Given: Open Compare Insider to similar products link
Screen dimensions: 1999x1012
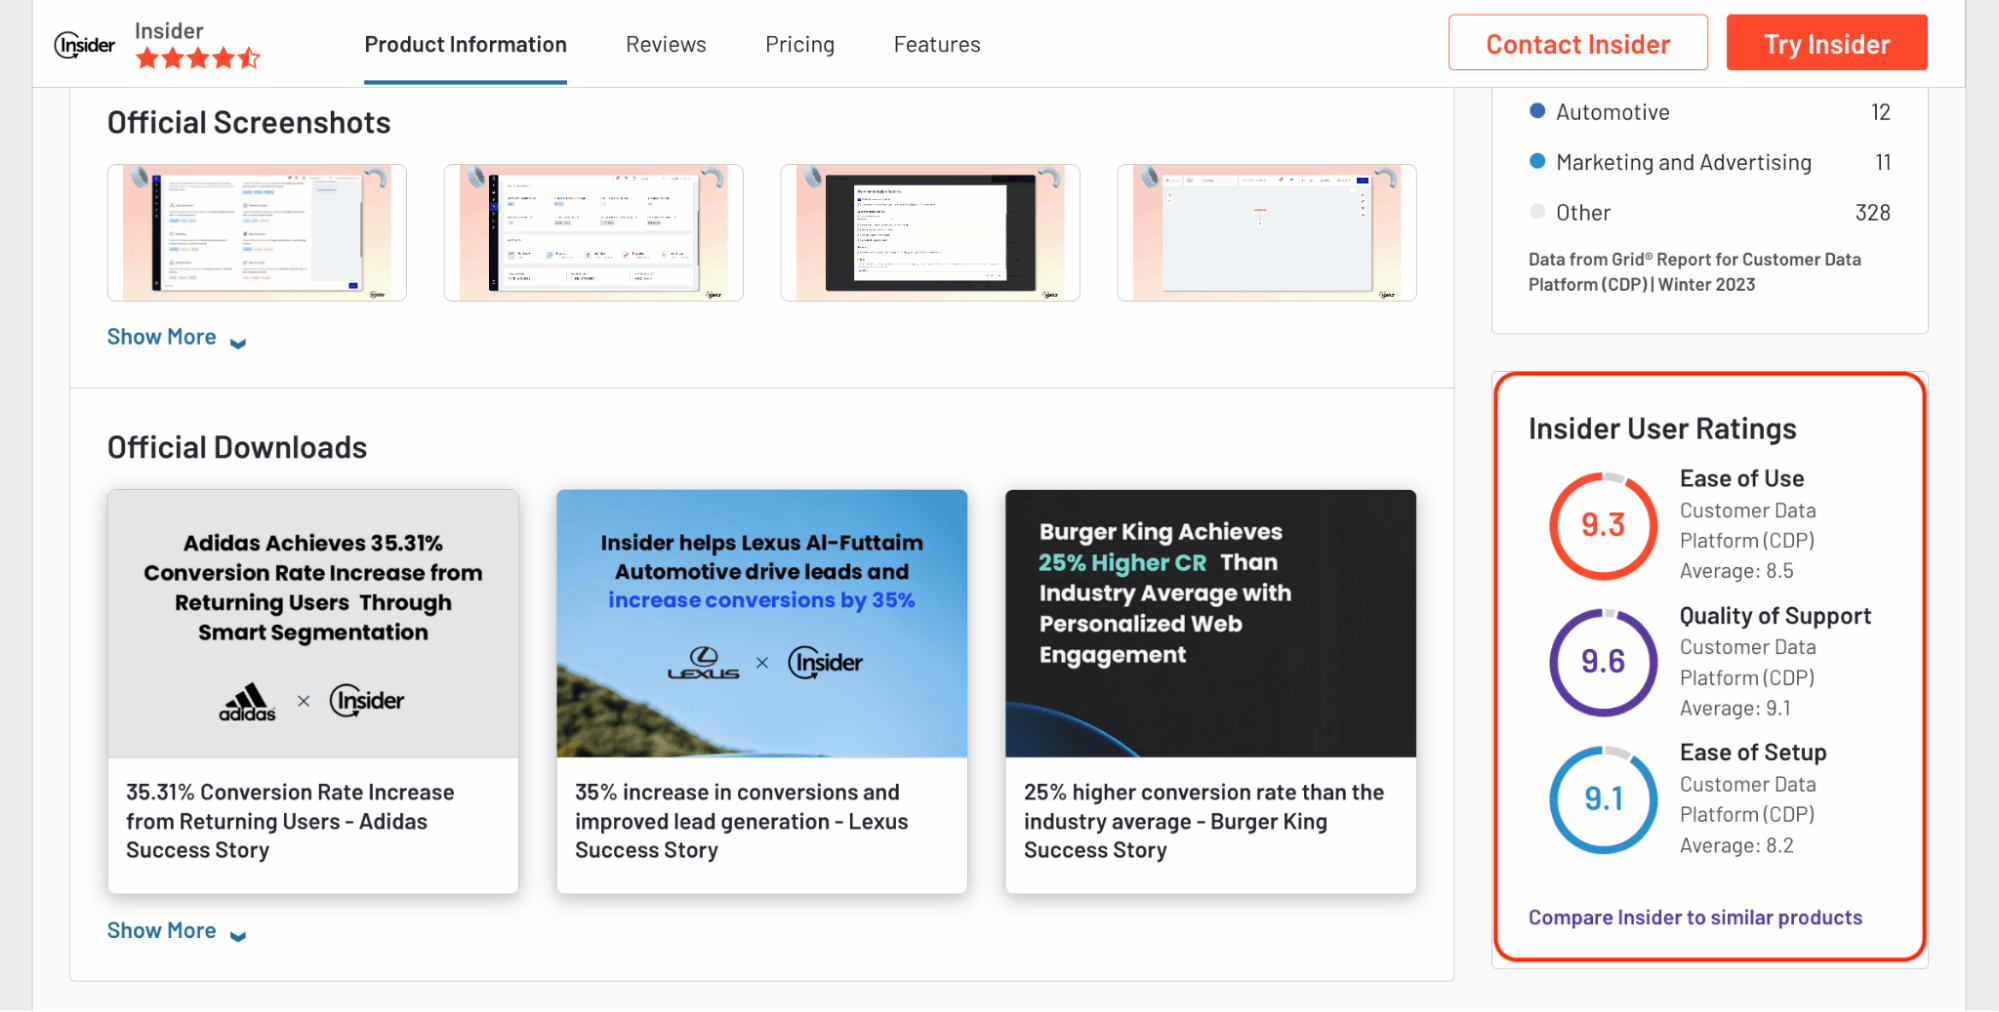Looking at the screenshot, I should click(1694, 917).
